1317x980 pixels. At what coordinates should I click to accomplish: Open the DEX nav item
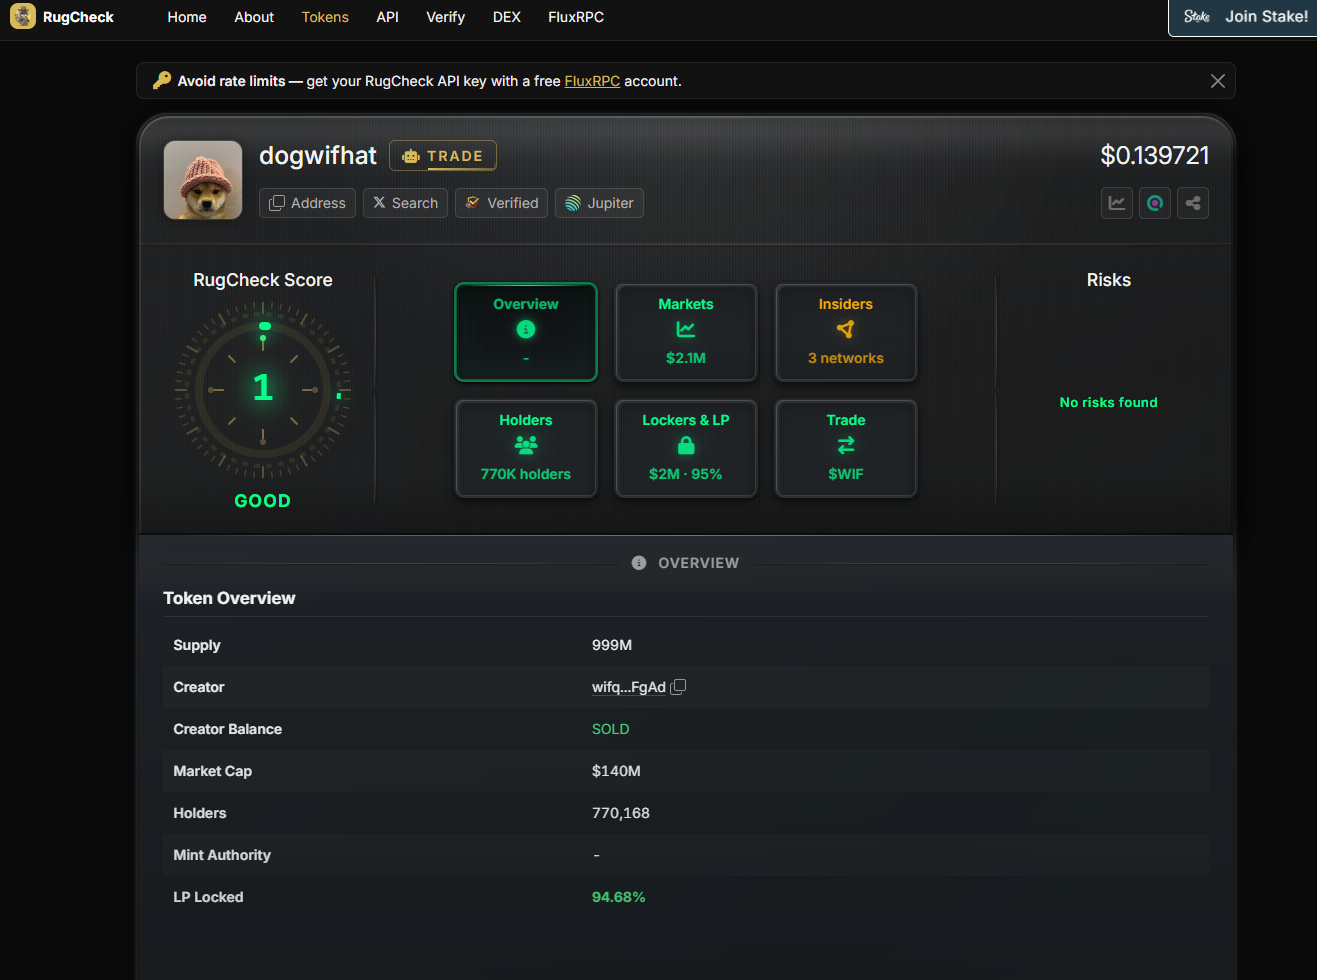tap(507, 17)
